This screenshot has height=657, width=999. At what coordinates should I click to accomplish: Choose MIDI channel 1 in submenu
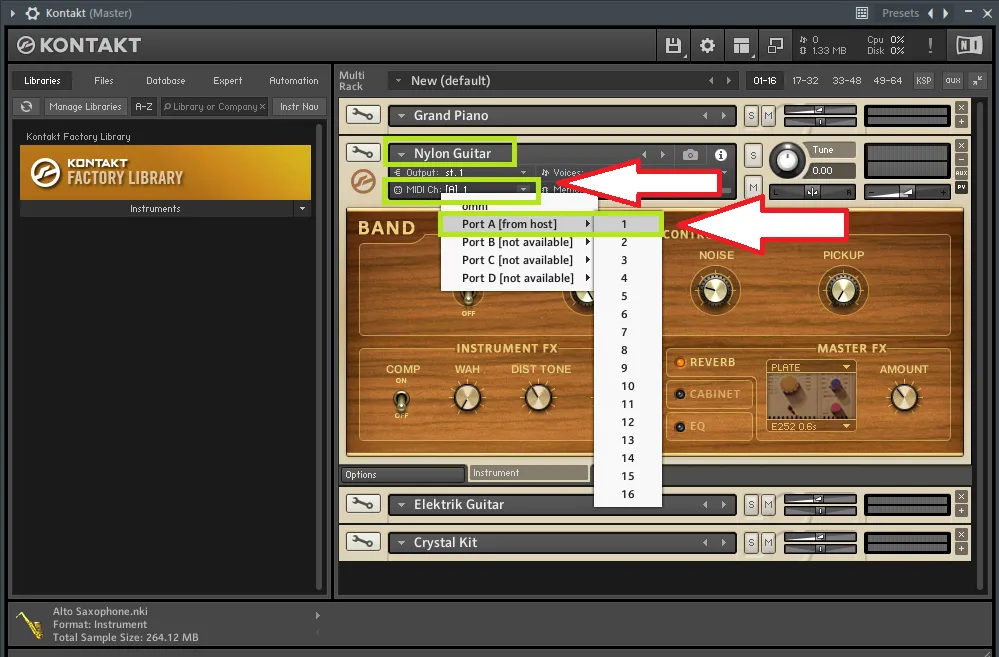pos(628,224)
